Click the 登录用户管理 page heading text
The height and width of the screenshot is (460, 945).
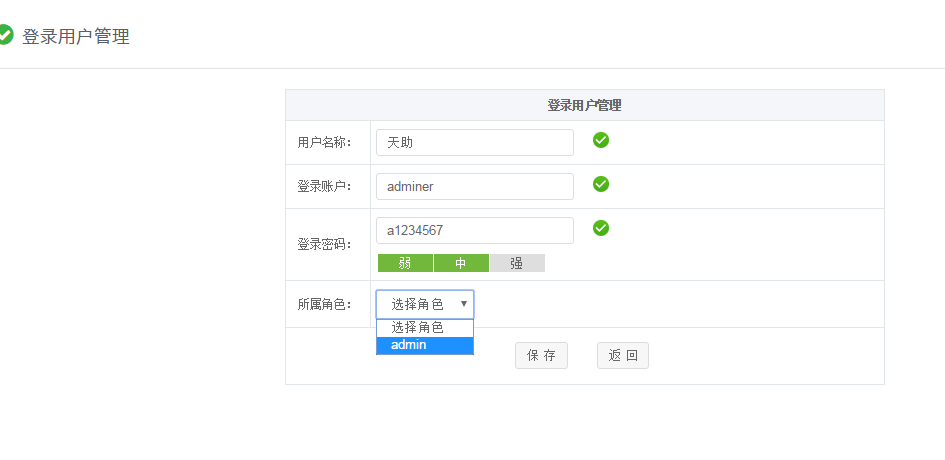click(76, 36)
